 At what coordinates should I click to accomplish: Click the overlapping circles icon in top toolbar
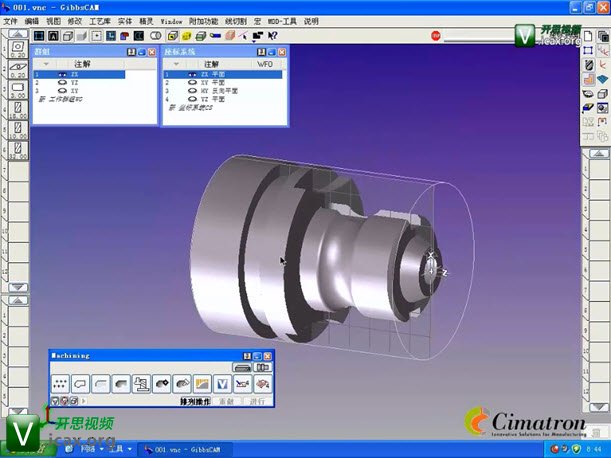click(x=156, y=36)
